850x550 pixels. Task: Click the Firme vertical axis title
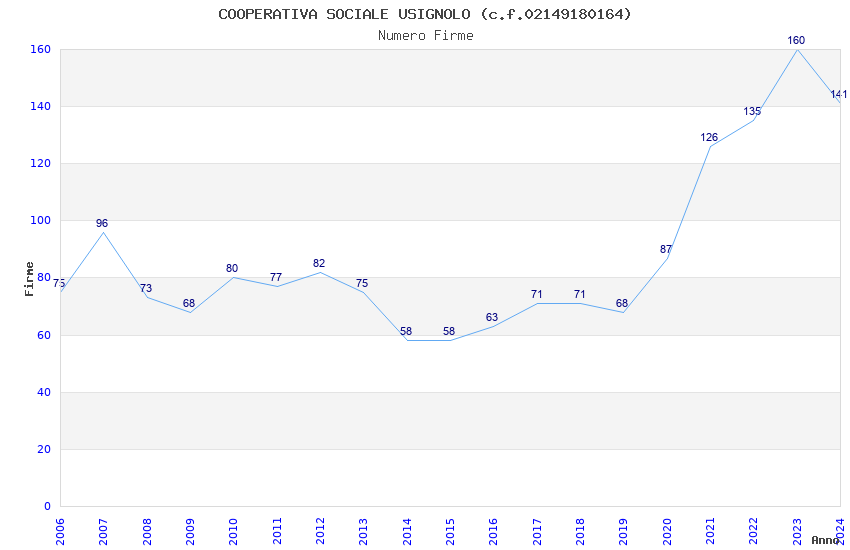coord(29,279)
